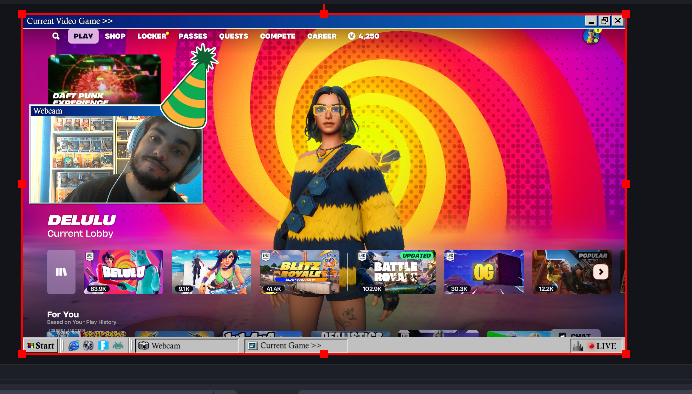Click the carousel next arrow
This screenshot has width=692, height=394.
click(601, 272)
